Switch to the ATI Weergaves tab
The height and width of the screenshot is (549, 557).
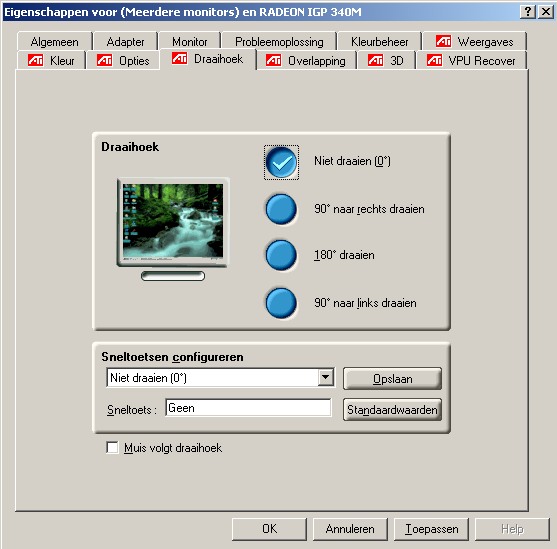[x=474, y=42]
